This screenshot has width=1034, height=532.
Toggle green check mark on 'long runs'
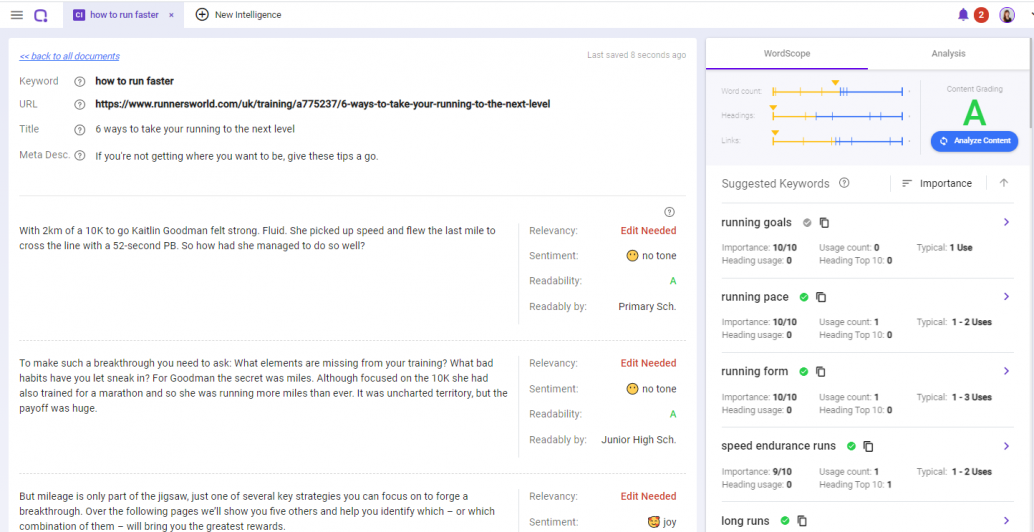click(784, 521)
